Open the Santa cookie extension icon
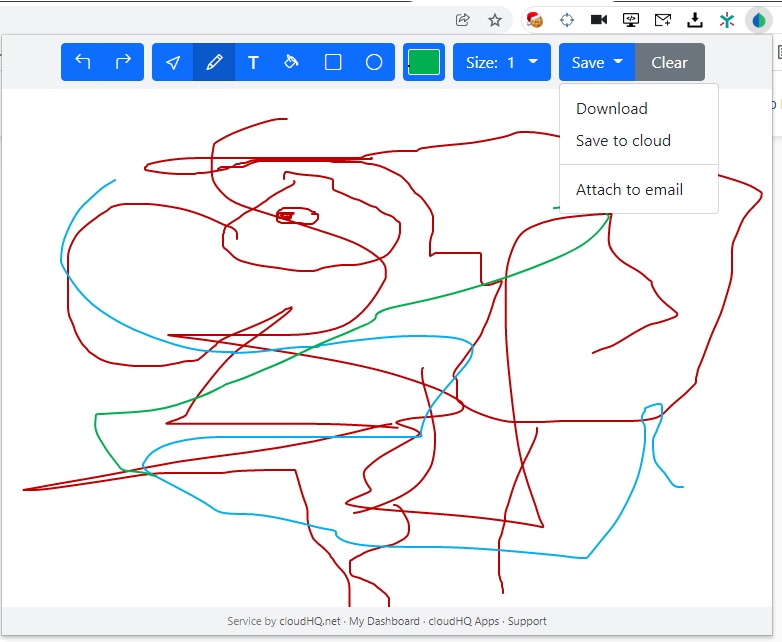Screen dimensions: 782x642 (535, 20)
